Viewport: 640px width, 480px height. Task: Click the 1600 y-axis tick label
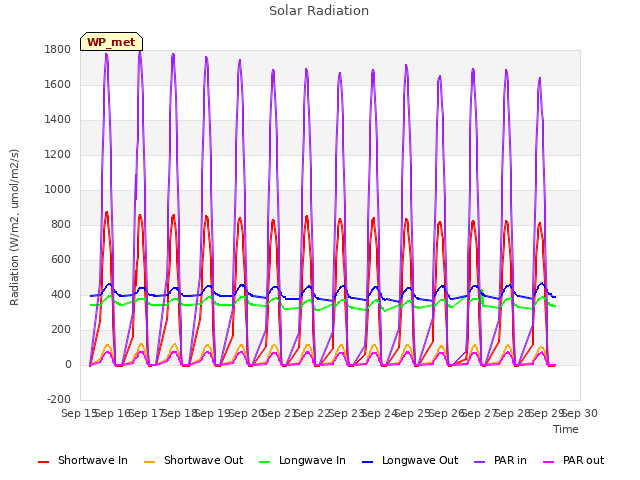click(58, 85)
